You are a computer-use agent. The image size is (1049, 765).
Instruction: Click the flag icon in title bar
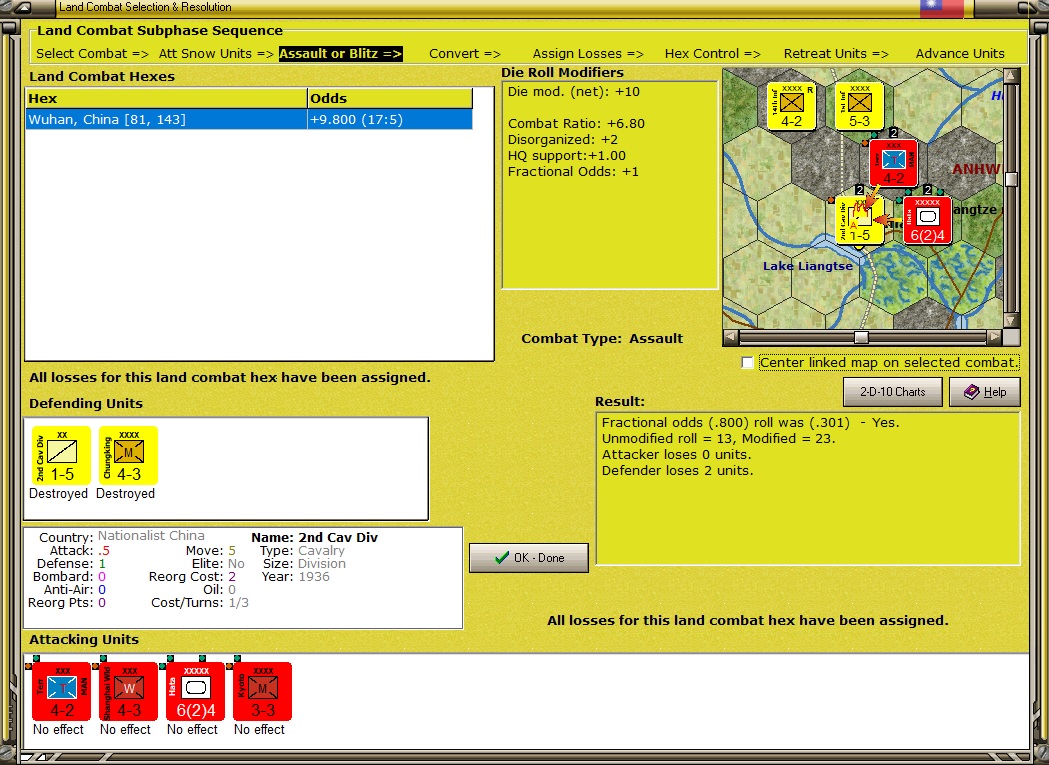pos(941,8)
